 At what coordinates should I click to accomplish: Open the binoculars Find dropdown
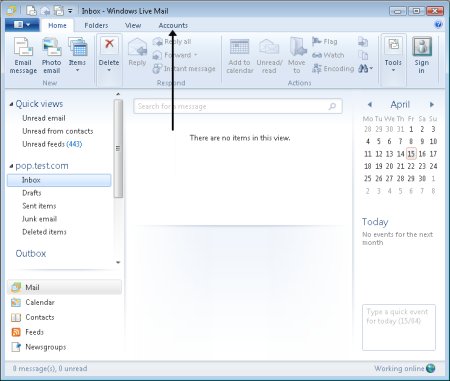tap(365, 69)
